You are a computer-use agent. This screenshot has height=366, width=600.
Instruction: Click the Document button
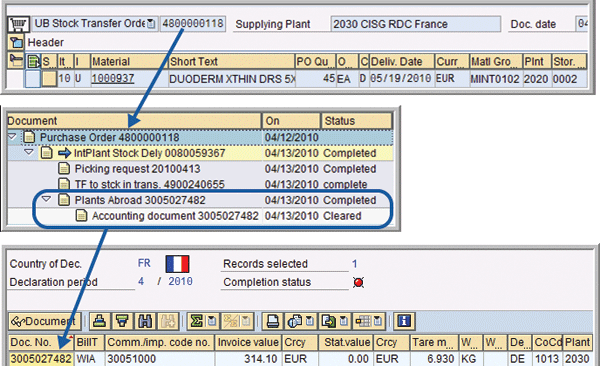pos(44,321)
